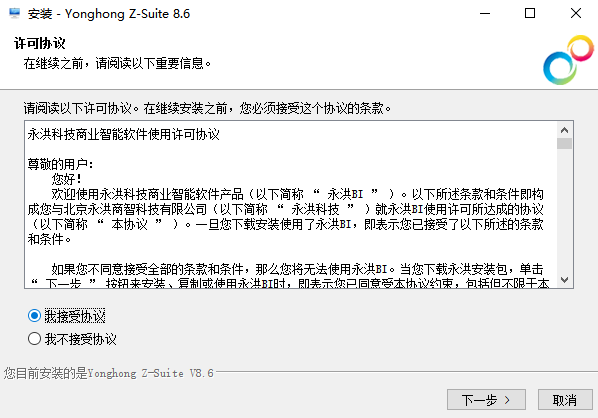Image resolution: width=598 pixels, height=418 pixels.
Task: Click the 取消 button
Action: click(x=565, y=400)
